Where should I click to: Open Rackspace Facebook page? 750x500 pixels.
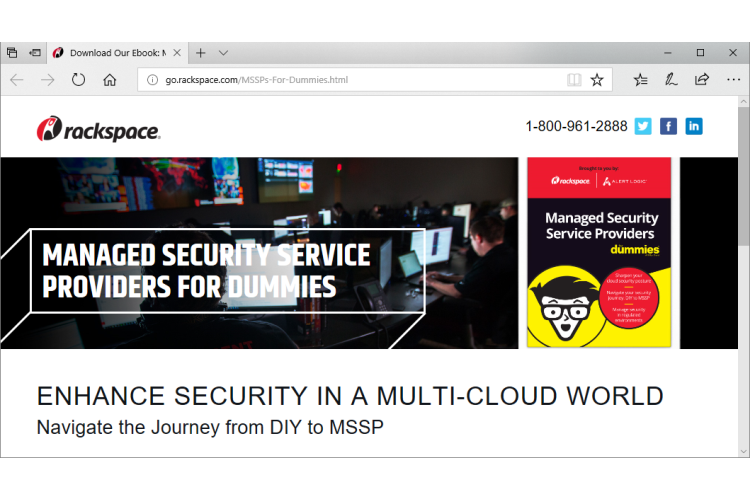pyautogui.click(x=668, y=126)
